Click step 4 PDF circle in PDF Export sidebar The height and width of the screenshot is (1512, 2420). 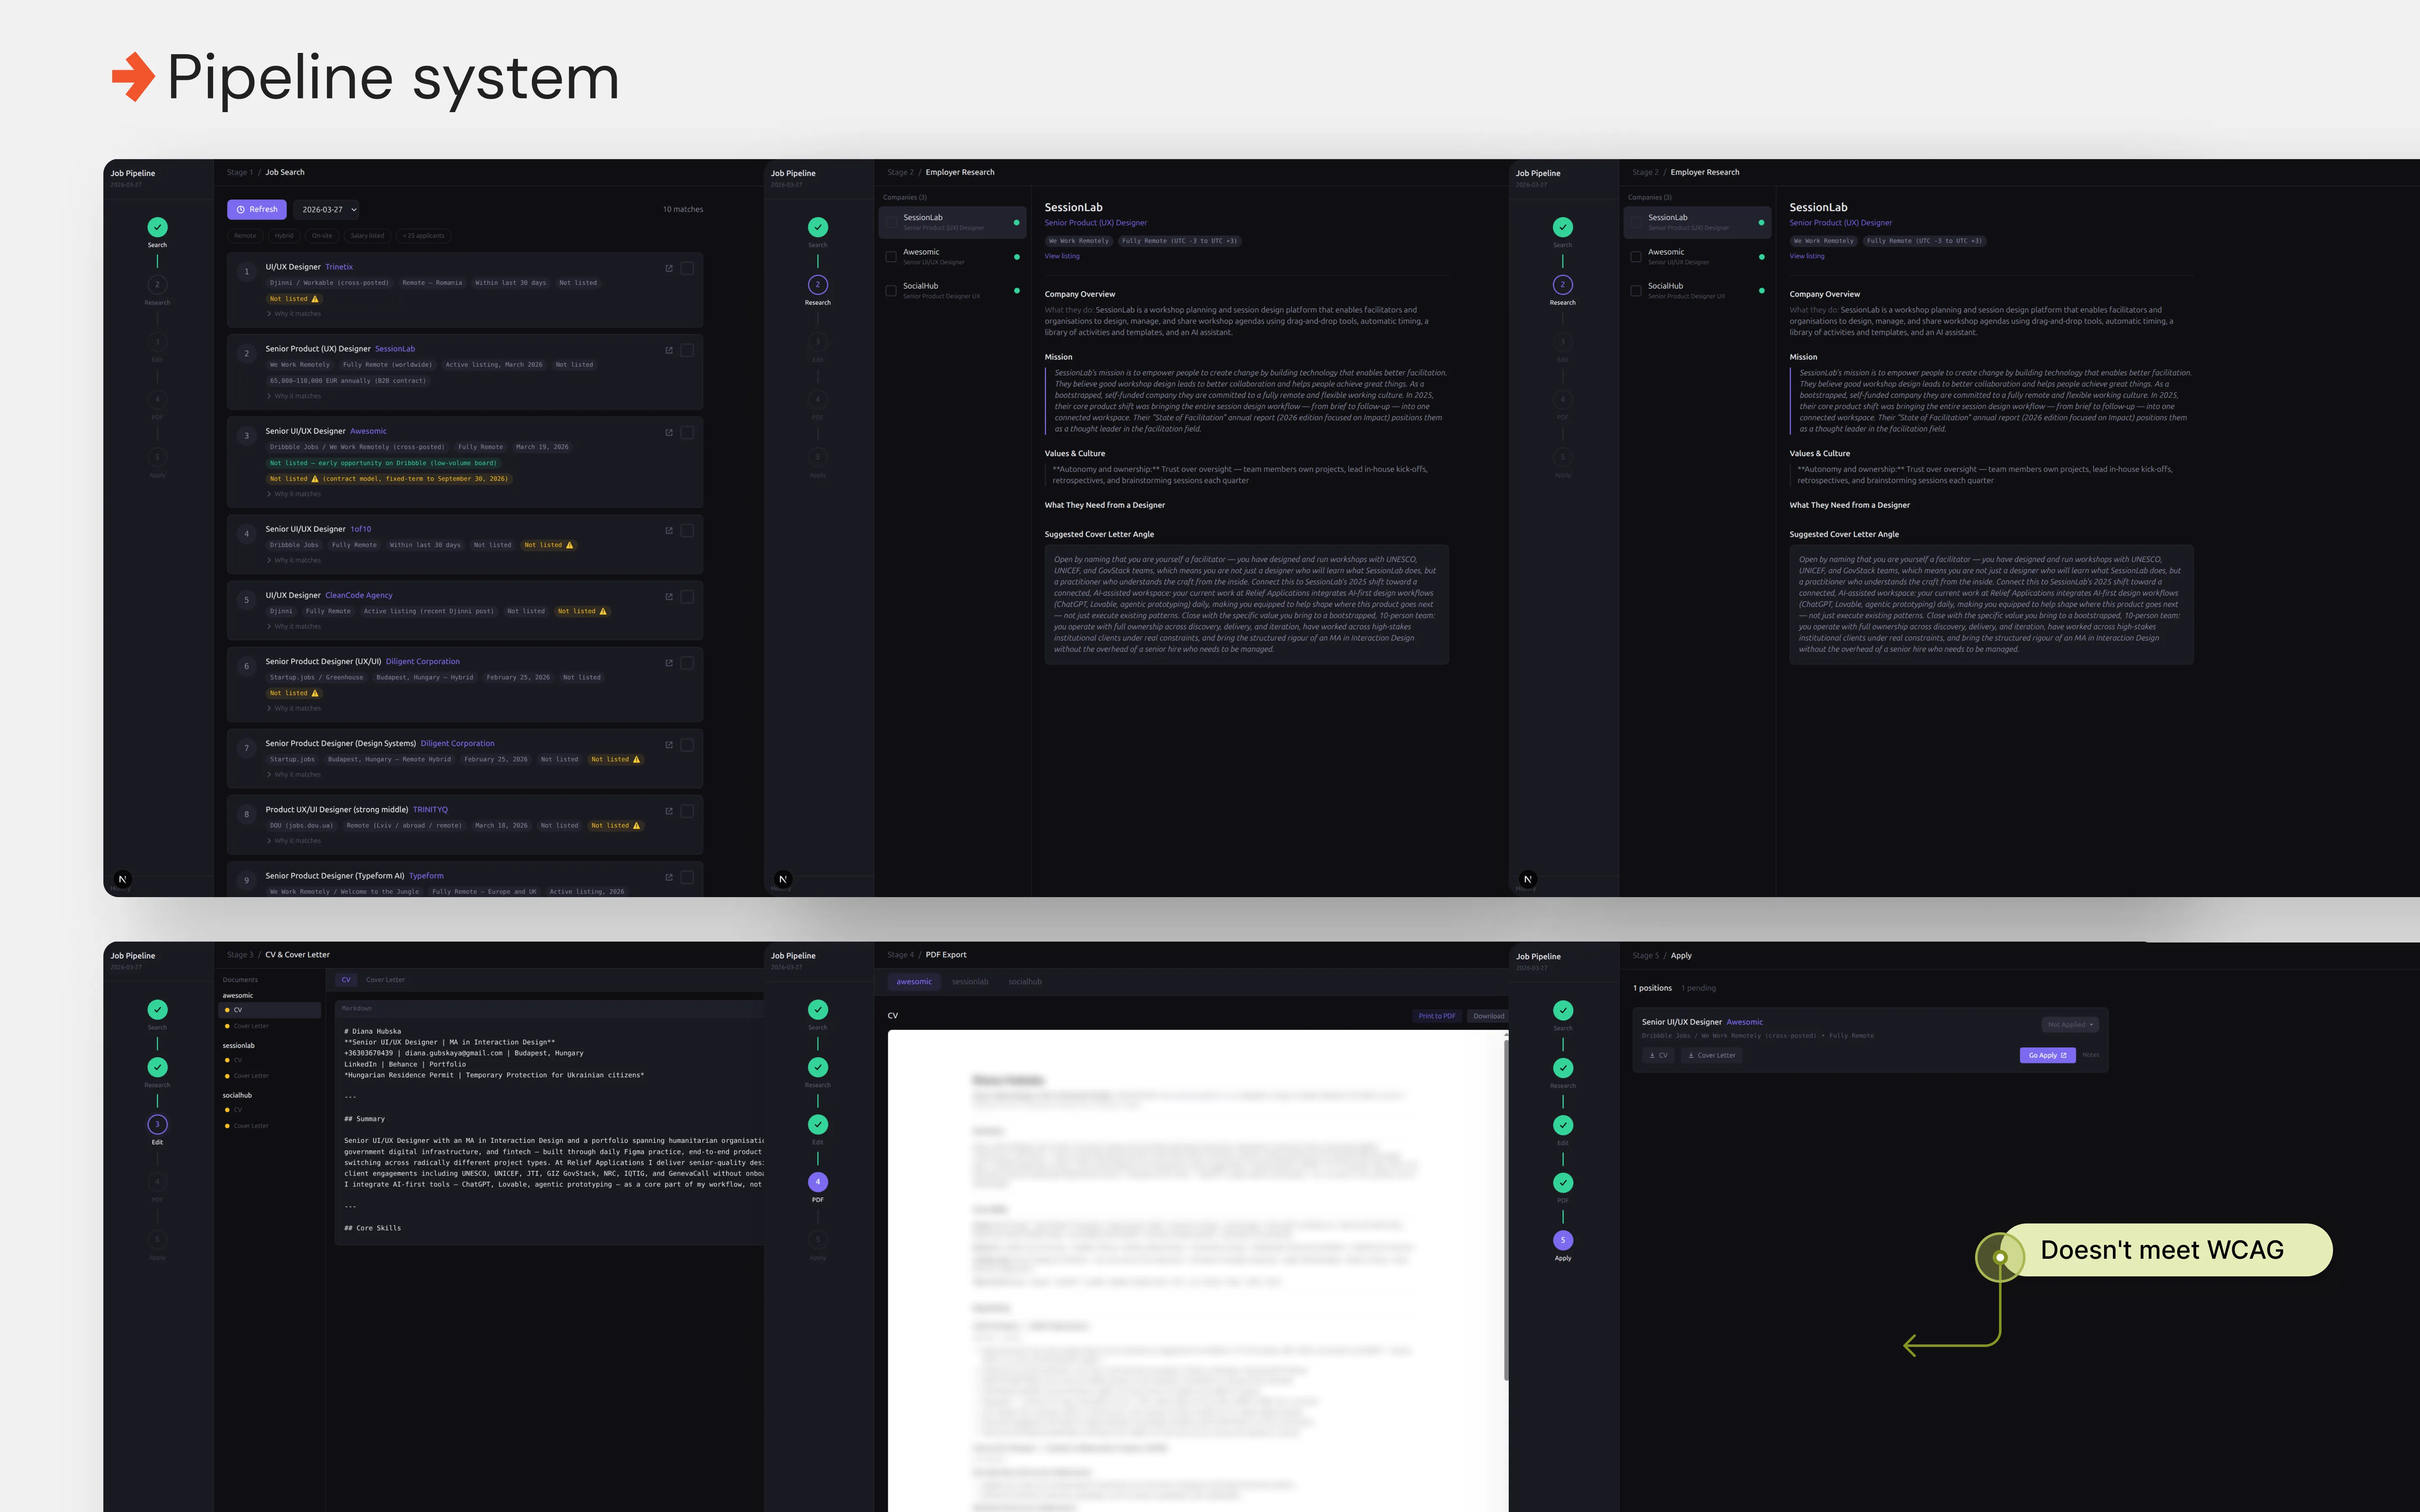coord(818,1182)
